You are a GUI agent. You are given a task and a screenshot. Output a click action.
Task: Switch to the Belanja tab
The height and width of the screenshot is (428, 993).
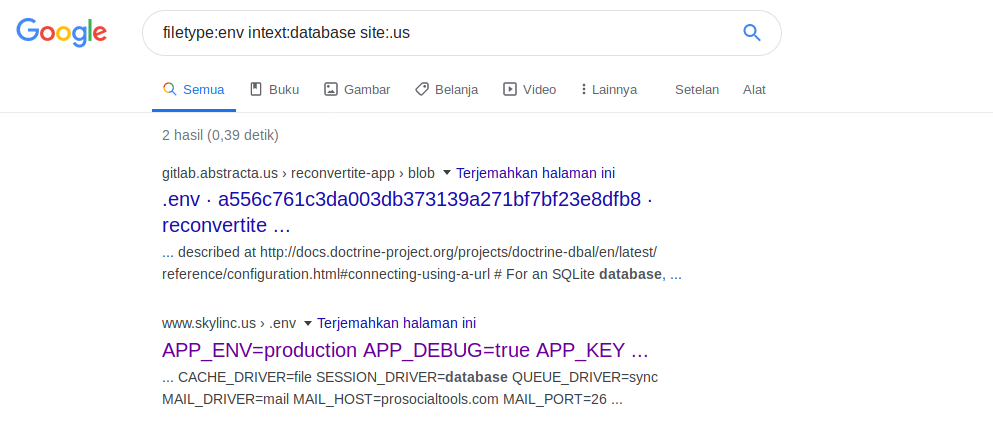(x=446, y=90)
